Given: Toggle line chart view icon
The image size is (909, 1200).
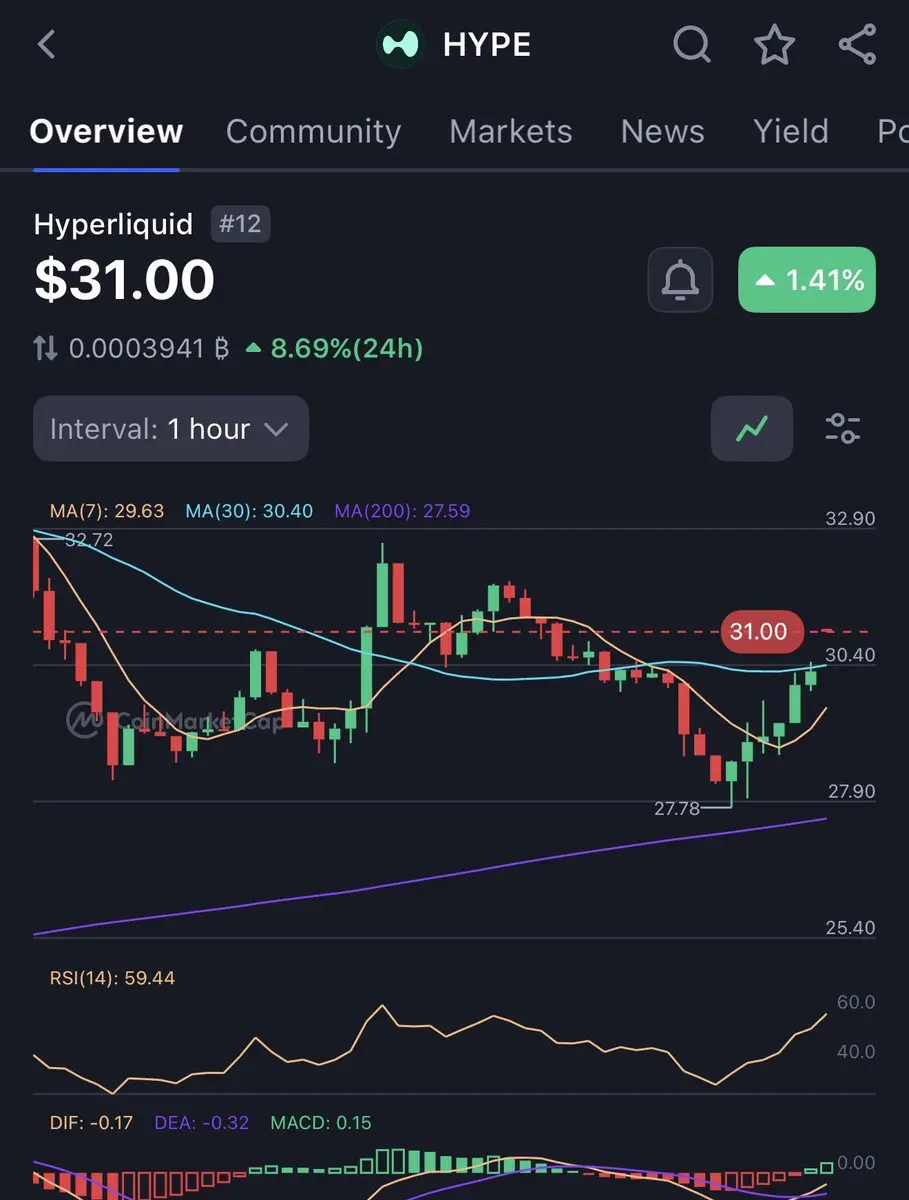Looking at the screenshot, I should [752, 429].
